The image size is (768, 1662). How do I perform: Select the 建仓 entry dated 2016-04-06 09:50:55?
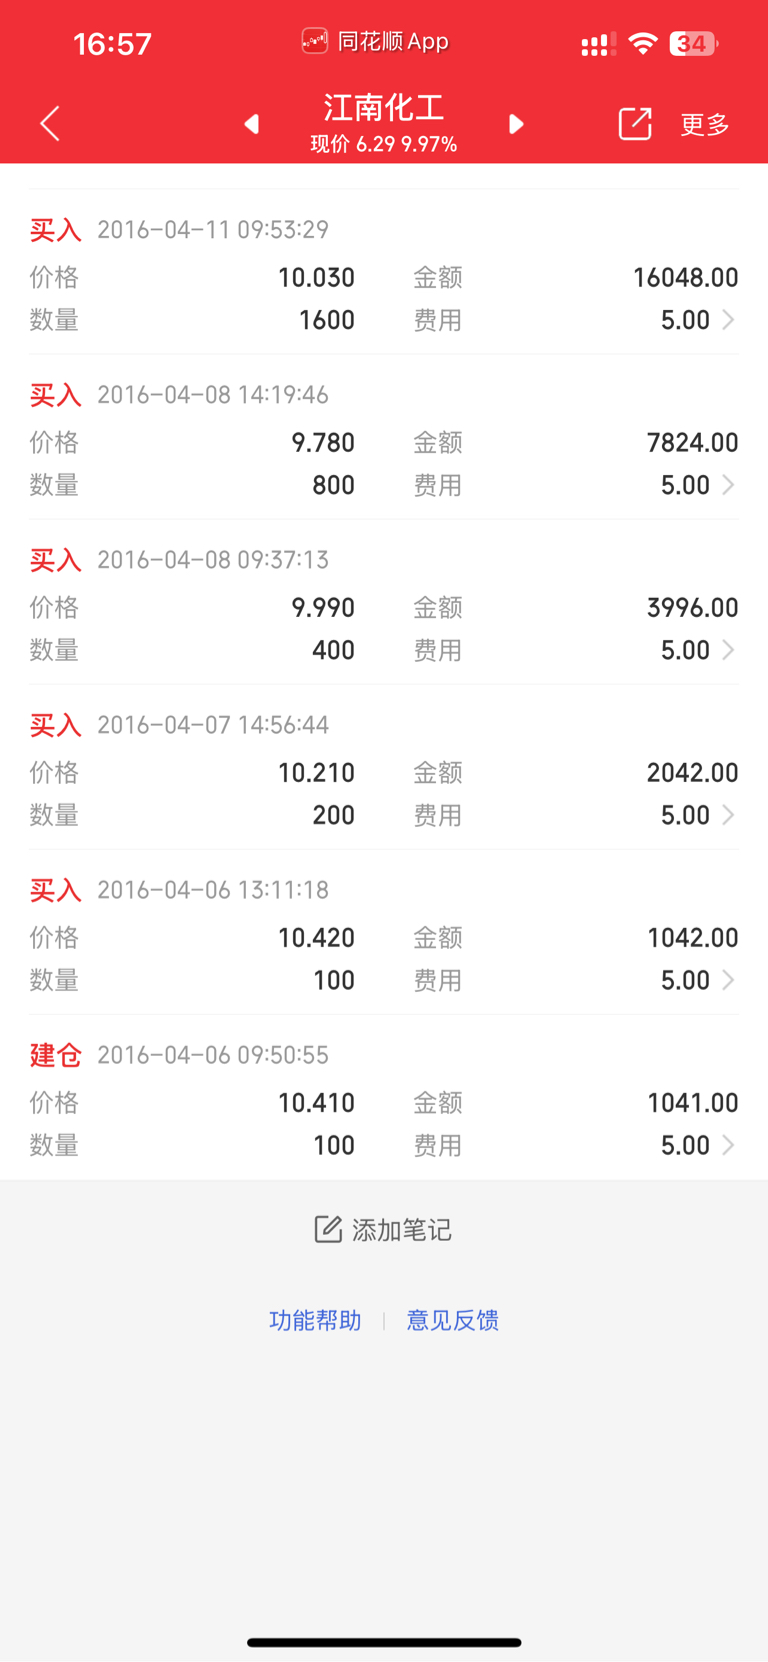click(384, 1098)
